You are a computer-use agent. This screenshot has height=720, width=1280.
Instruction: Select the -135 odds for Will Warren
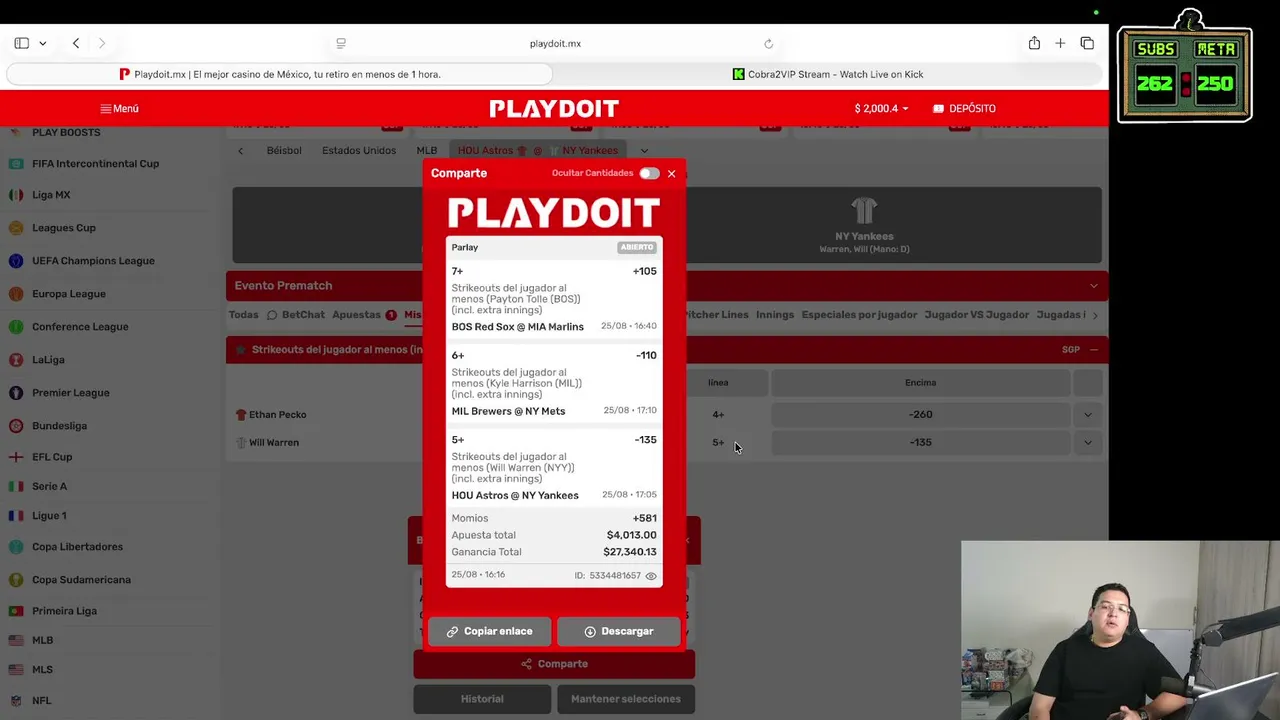[920, 442]
